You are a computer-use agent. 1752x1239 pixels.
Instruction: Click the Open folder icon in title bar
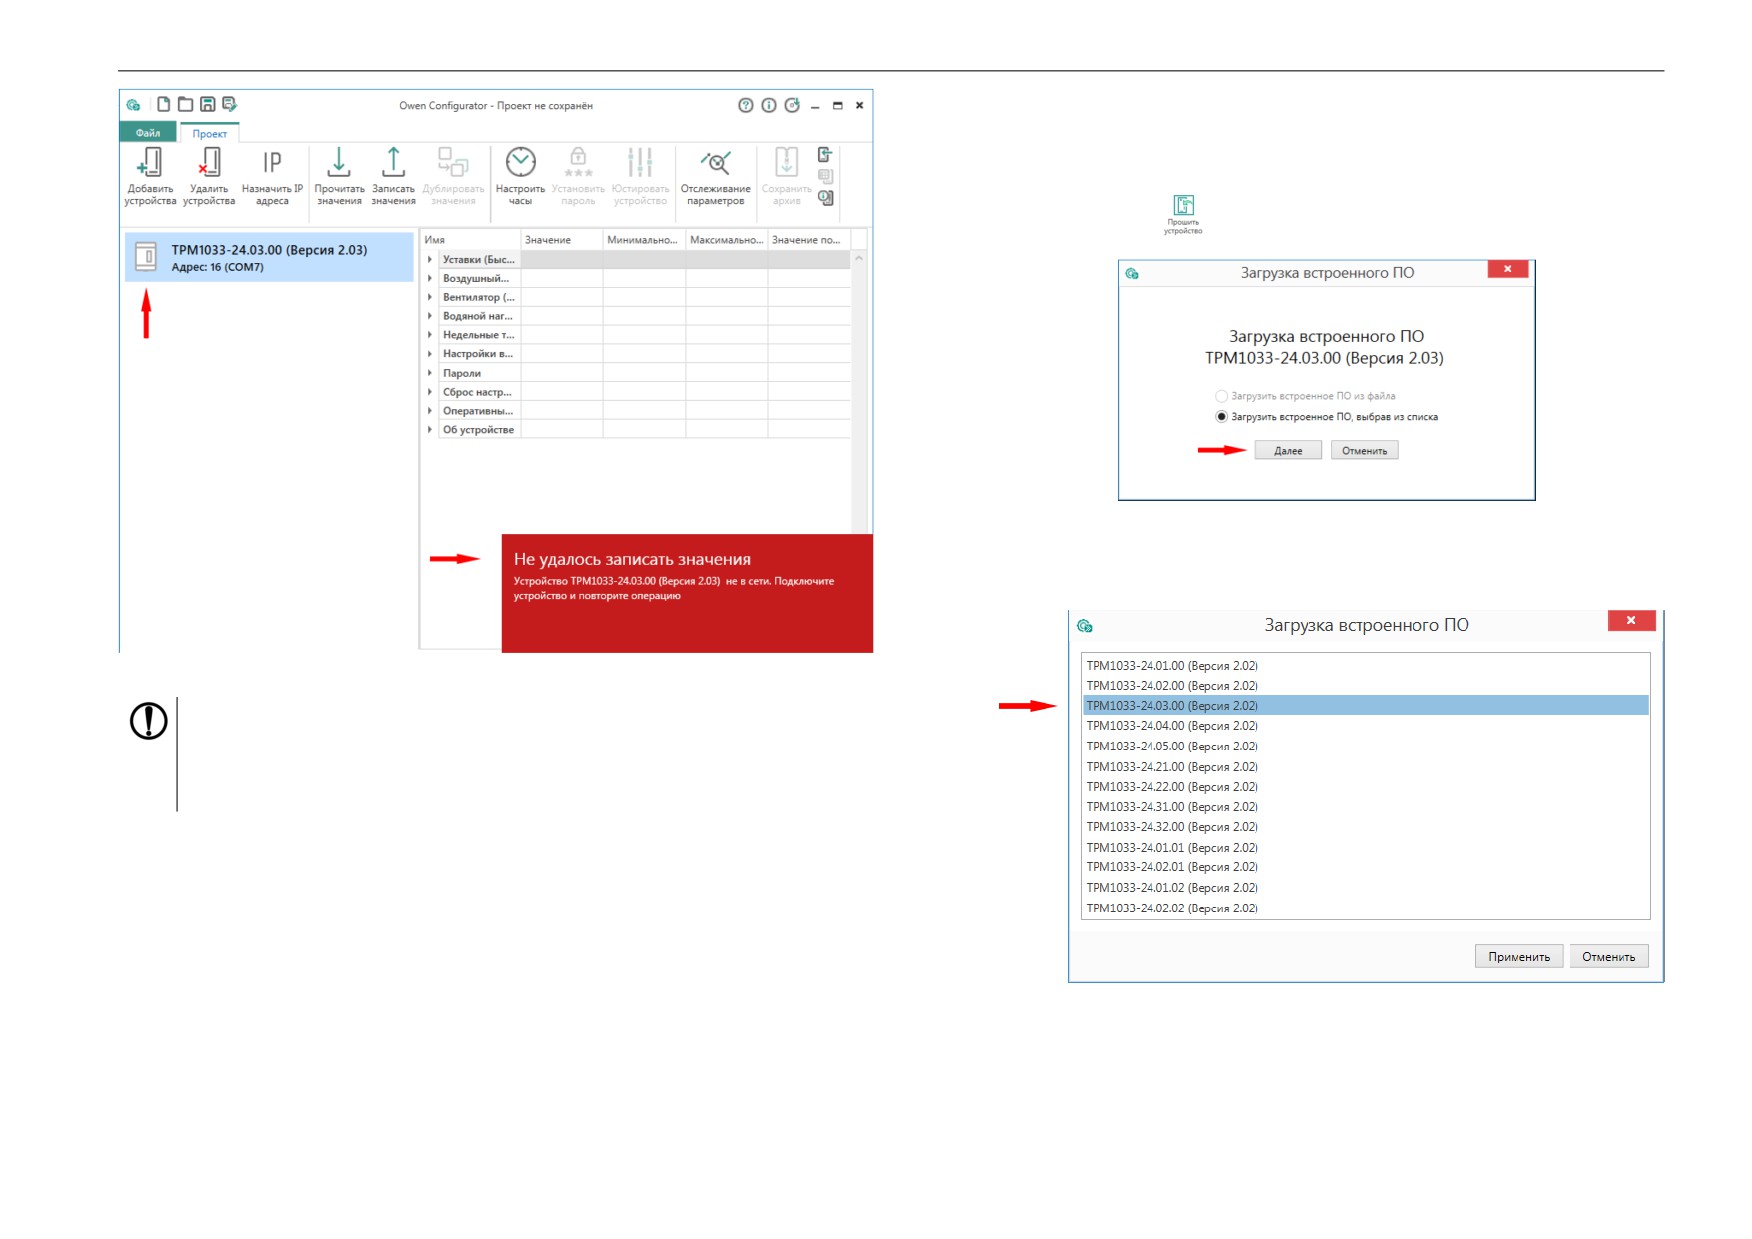[x=185, y=104]
